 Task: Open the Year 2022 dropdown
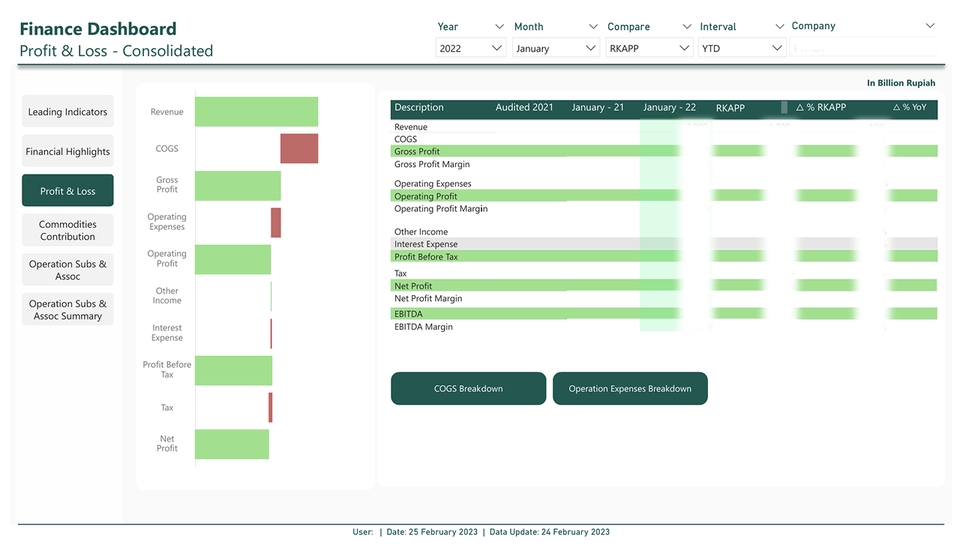pyautogui.click(x=470, y=48)
